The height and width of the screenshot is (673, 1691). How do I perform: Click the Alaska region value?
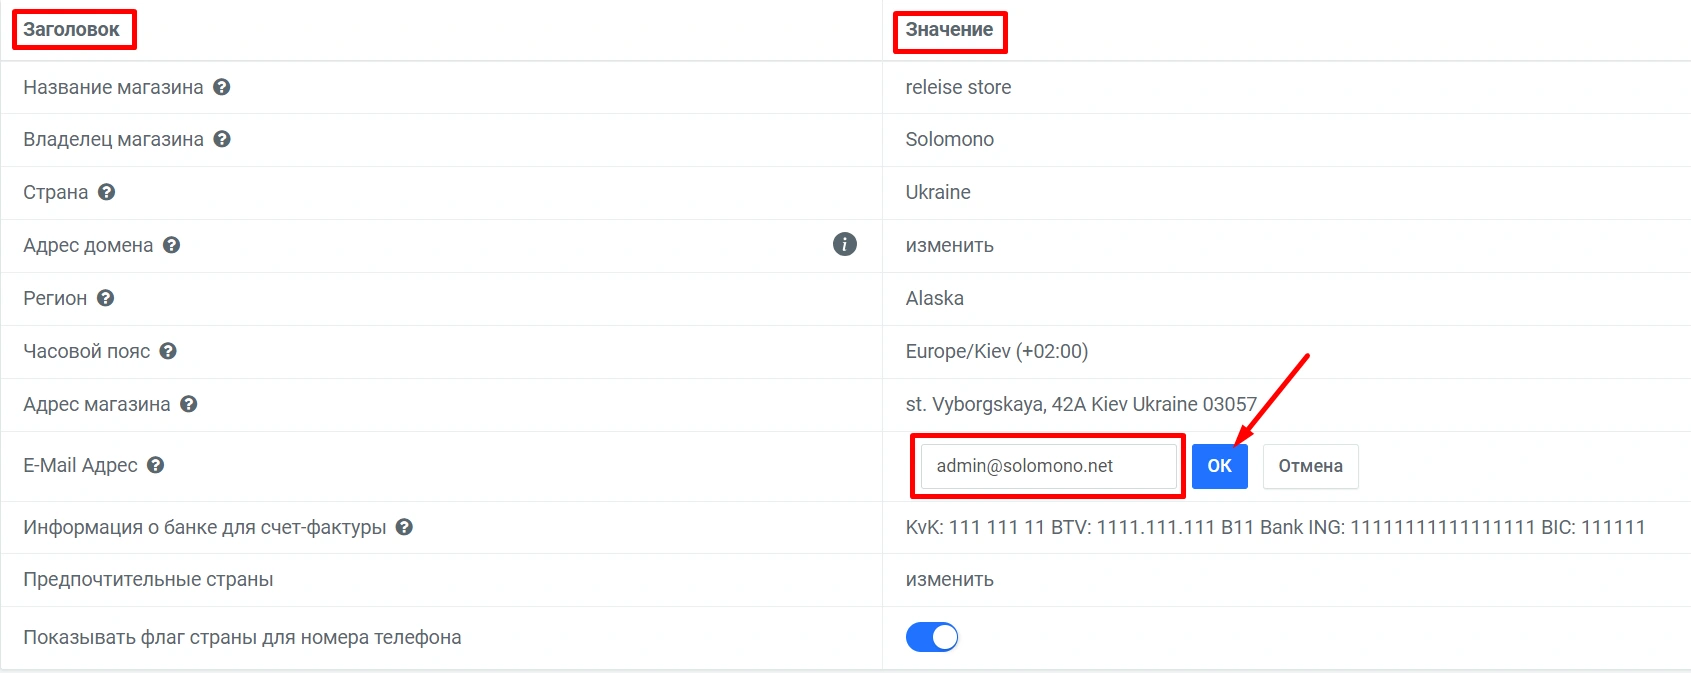pyautogui.click(x=934, y=298)
